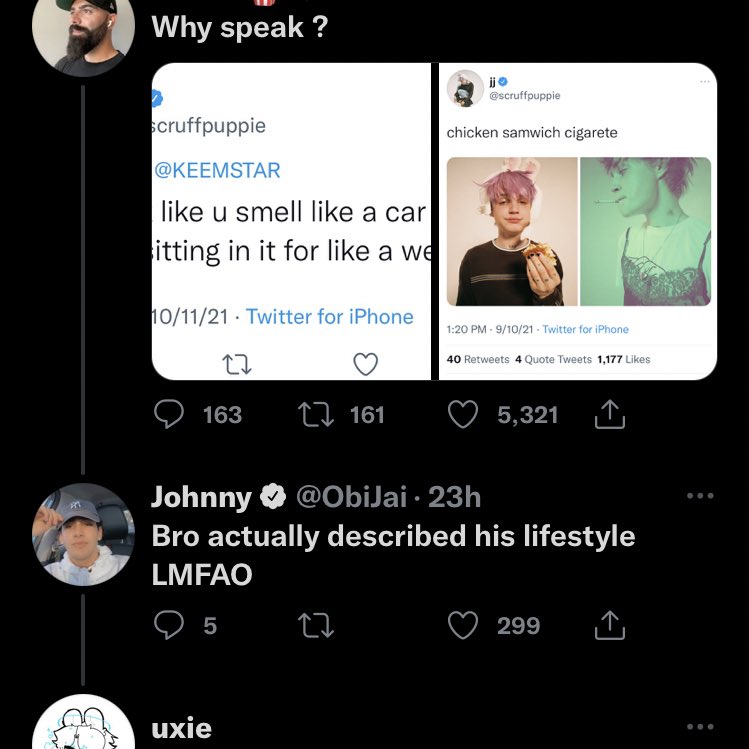Screen dimensions: 749x749
Task: Reply to Johnny's tweet
Action: coord(169,626)
